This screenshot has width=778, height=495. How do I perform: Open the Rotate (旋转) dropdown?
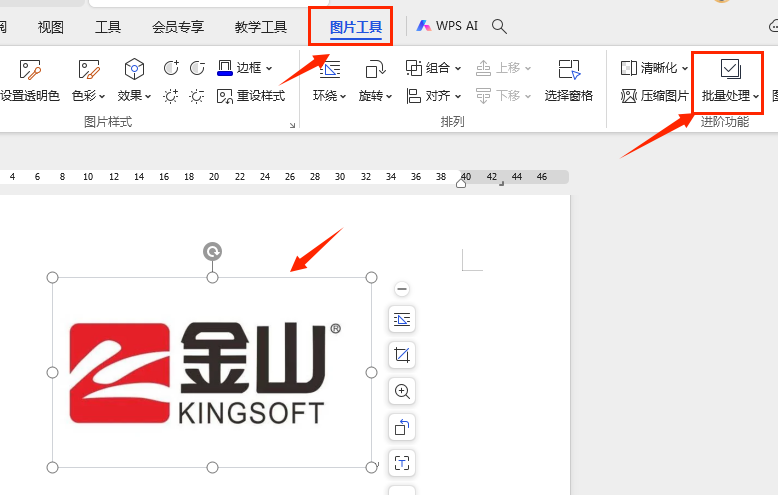[375, 81]
